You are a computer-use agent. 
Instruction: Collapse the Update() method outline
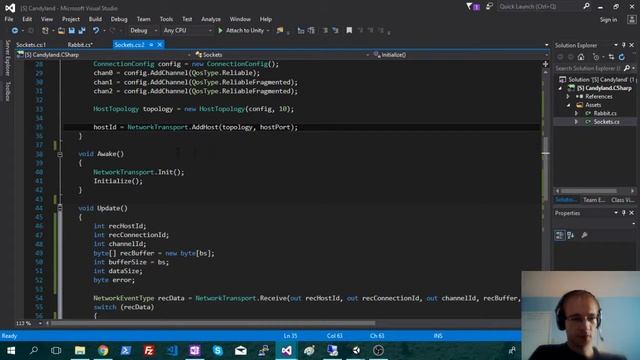click(x=60, y=208)
